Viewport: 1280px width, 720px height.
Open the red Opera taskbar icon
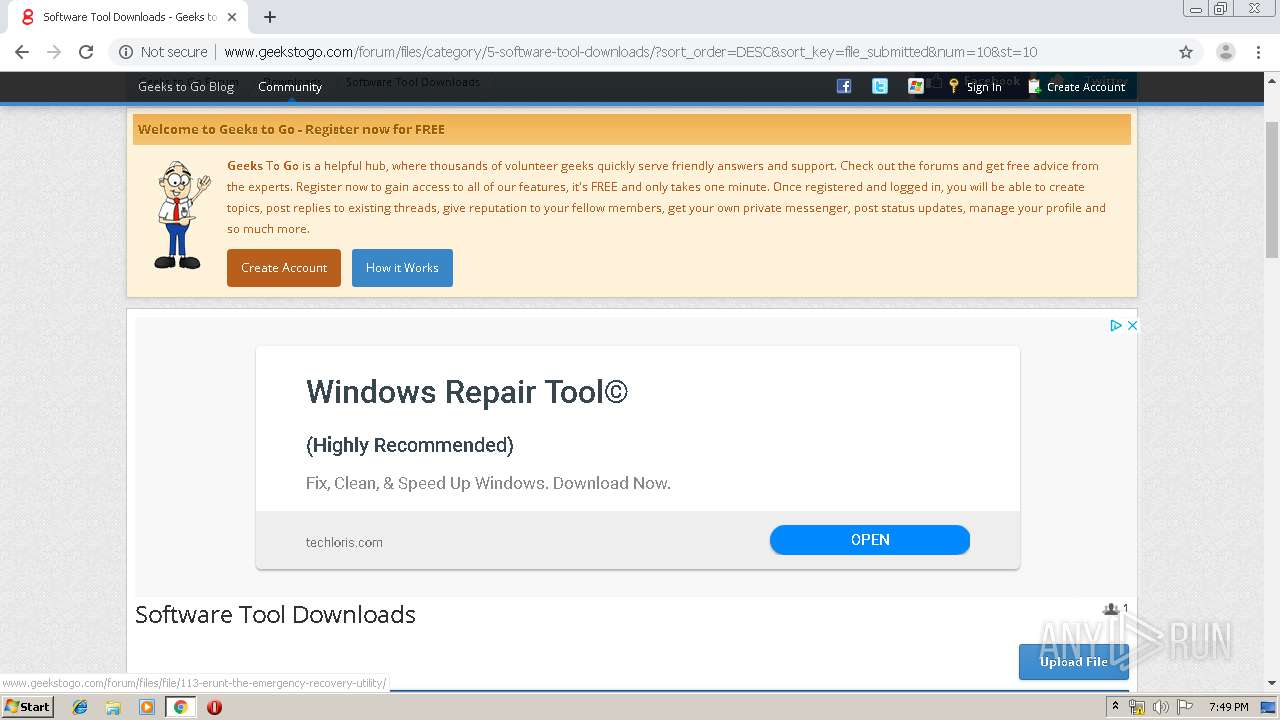214,707
